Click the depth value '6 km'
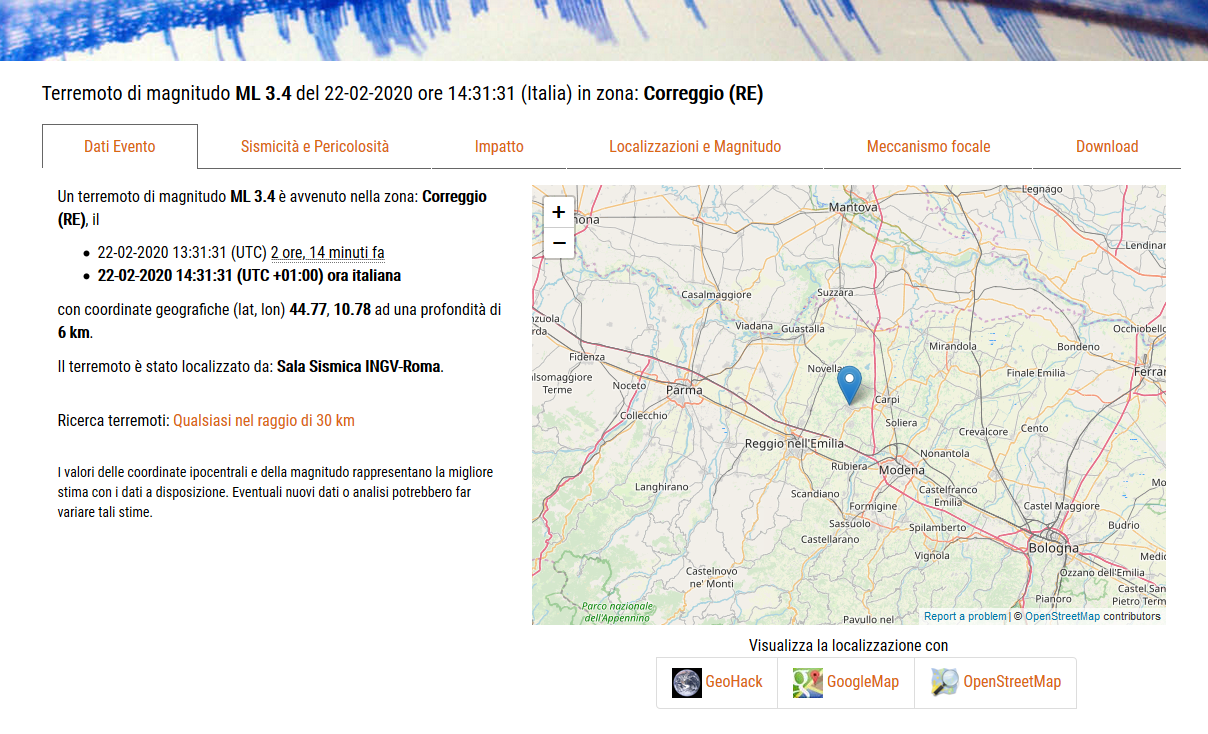This screenshot has height=734, width=1208. point(74,332)
